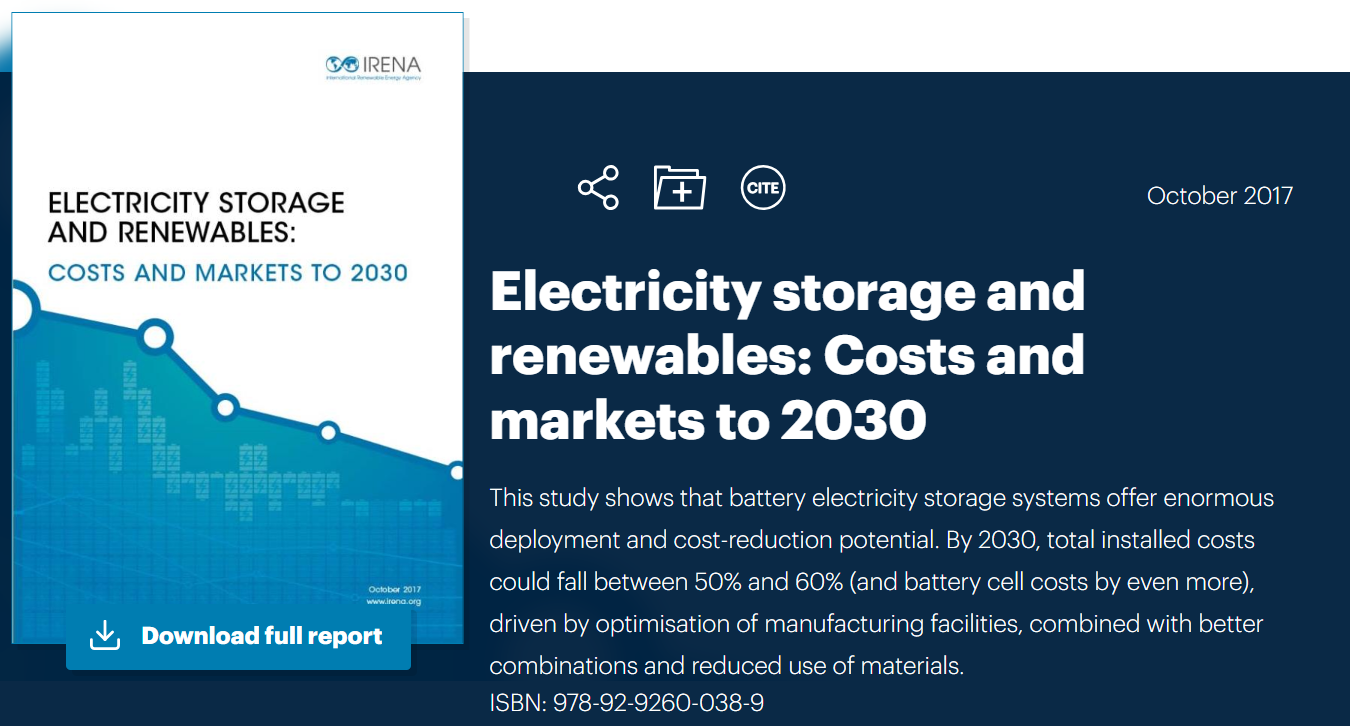Image resolution: width=1350 pixels, height=726 pixels.
Task: Click "International Renewable Energy Agency" text under logo
Action: coord(373,78)
